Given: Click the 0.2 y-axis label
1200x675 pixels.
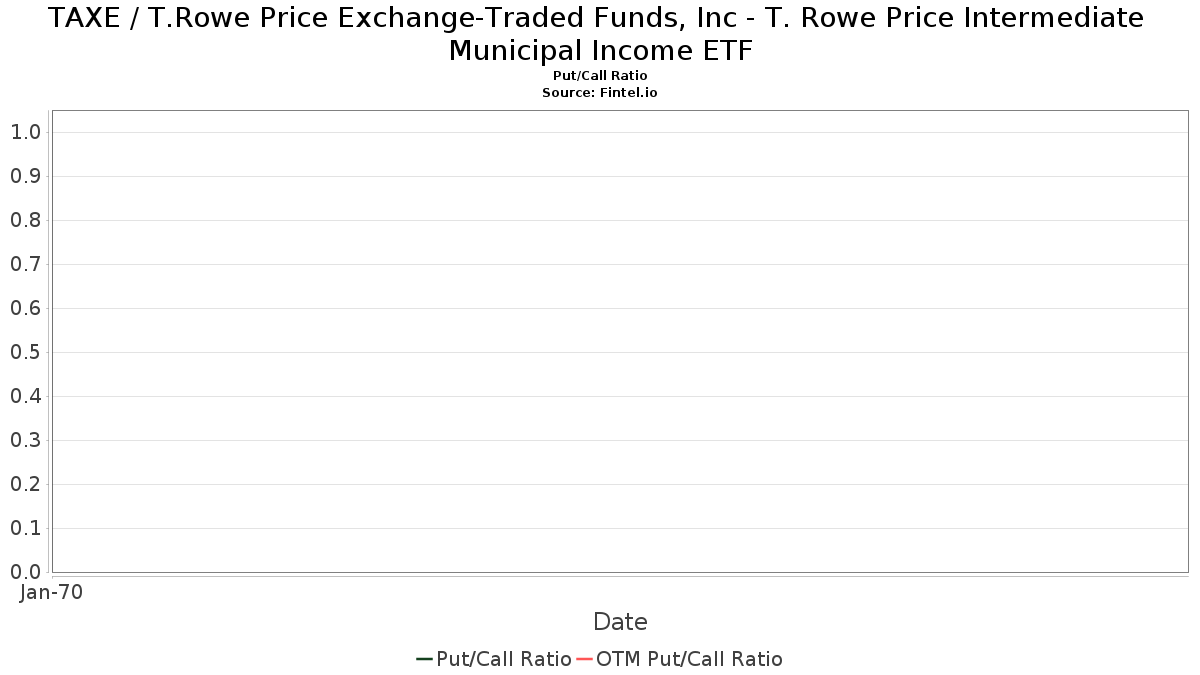Looking at the screenshot, I should [x=26, y=484].
